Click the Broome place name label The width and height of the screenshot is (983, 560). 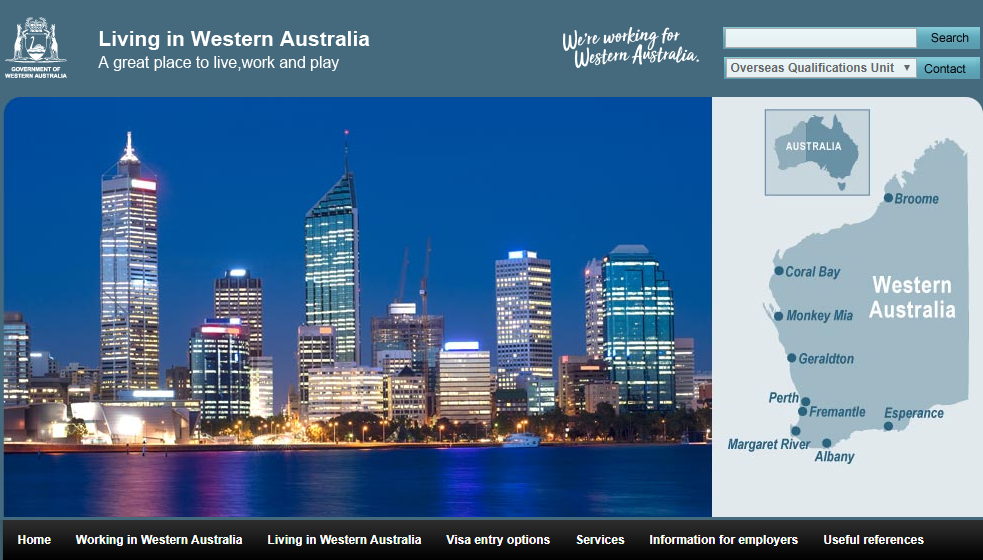pos(917,199)
